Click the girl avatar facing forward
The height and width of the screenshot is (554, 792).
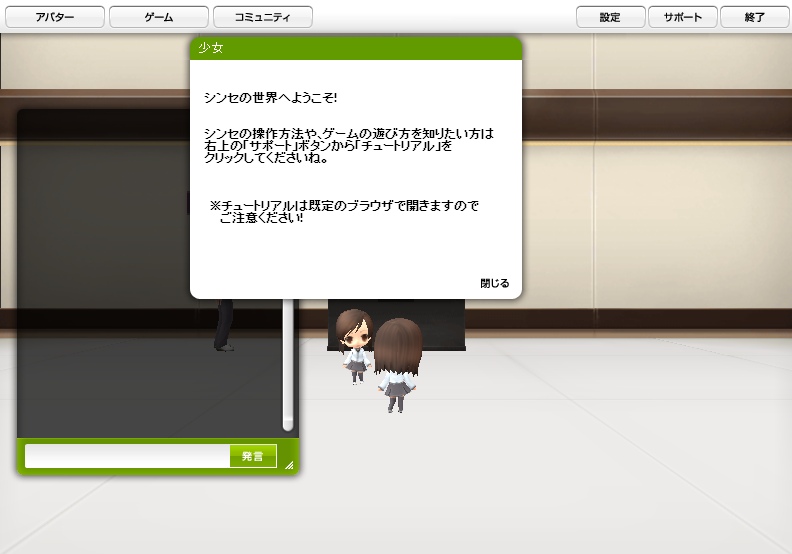pyautogui.click(x=354, y=346)
